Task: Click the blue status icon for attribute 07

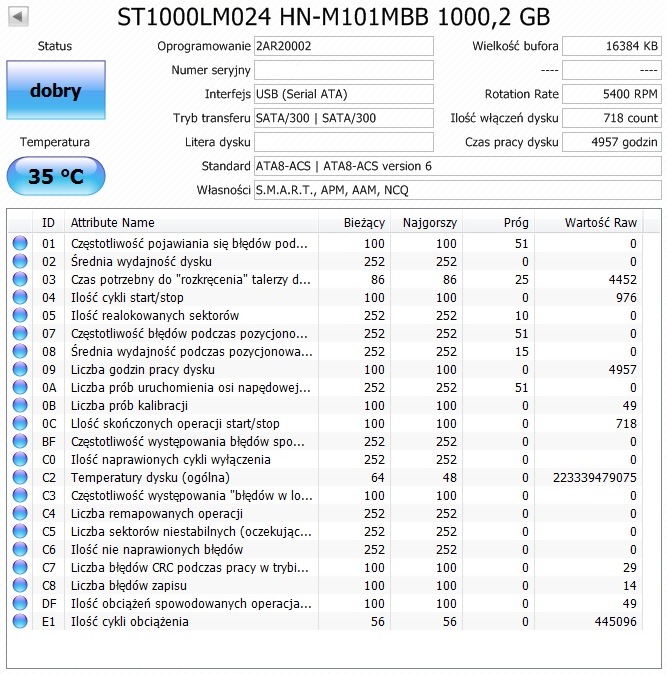Action: (20, 334)
